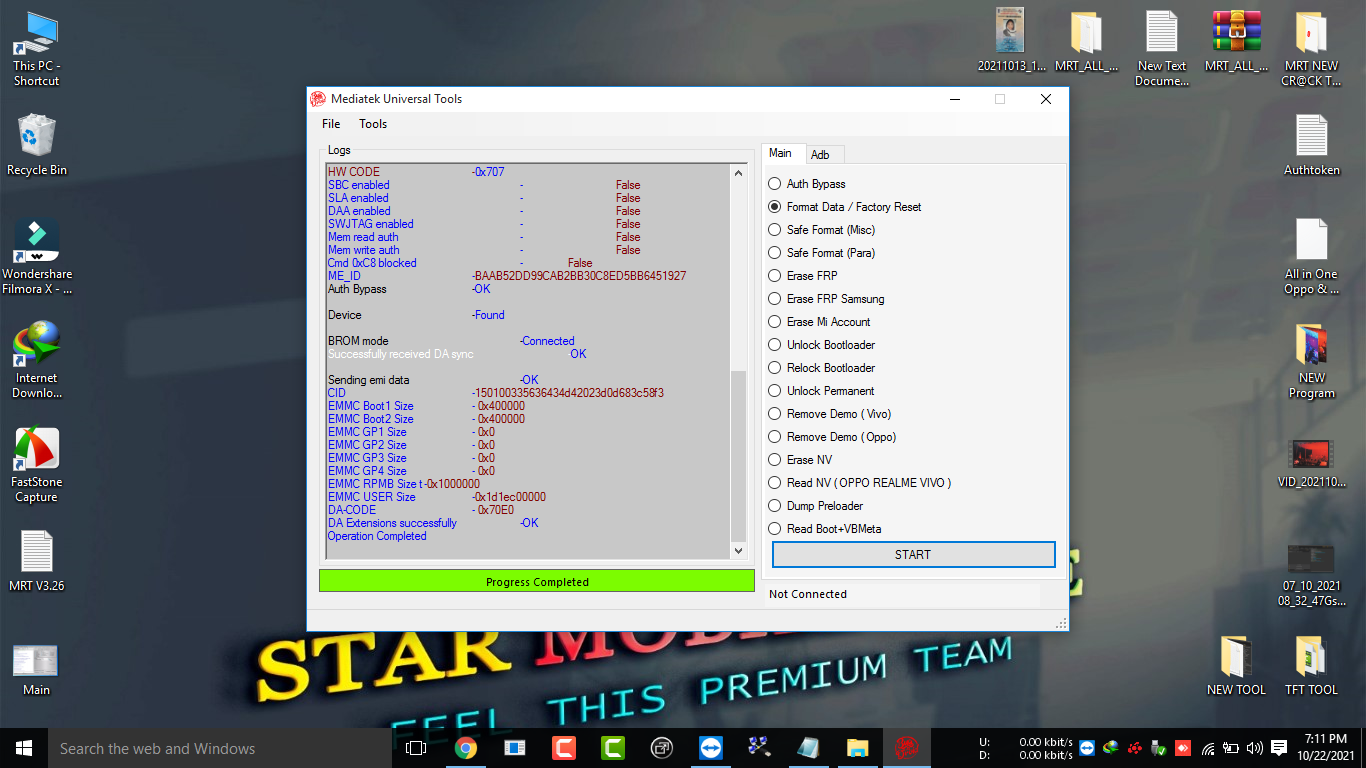The image size is (1366, 768).
Task: Click the ME_ID value in the logs
Action: 579,276
